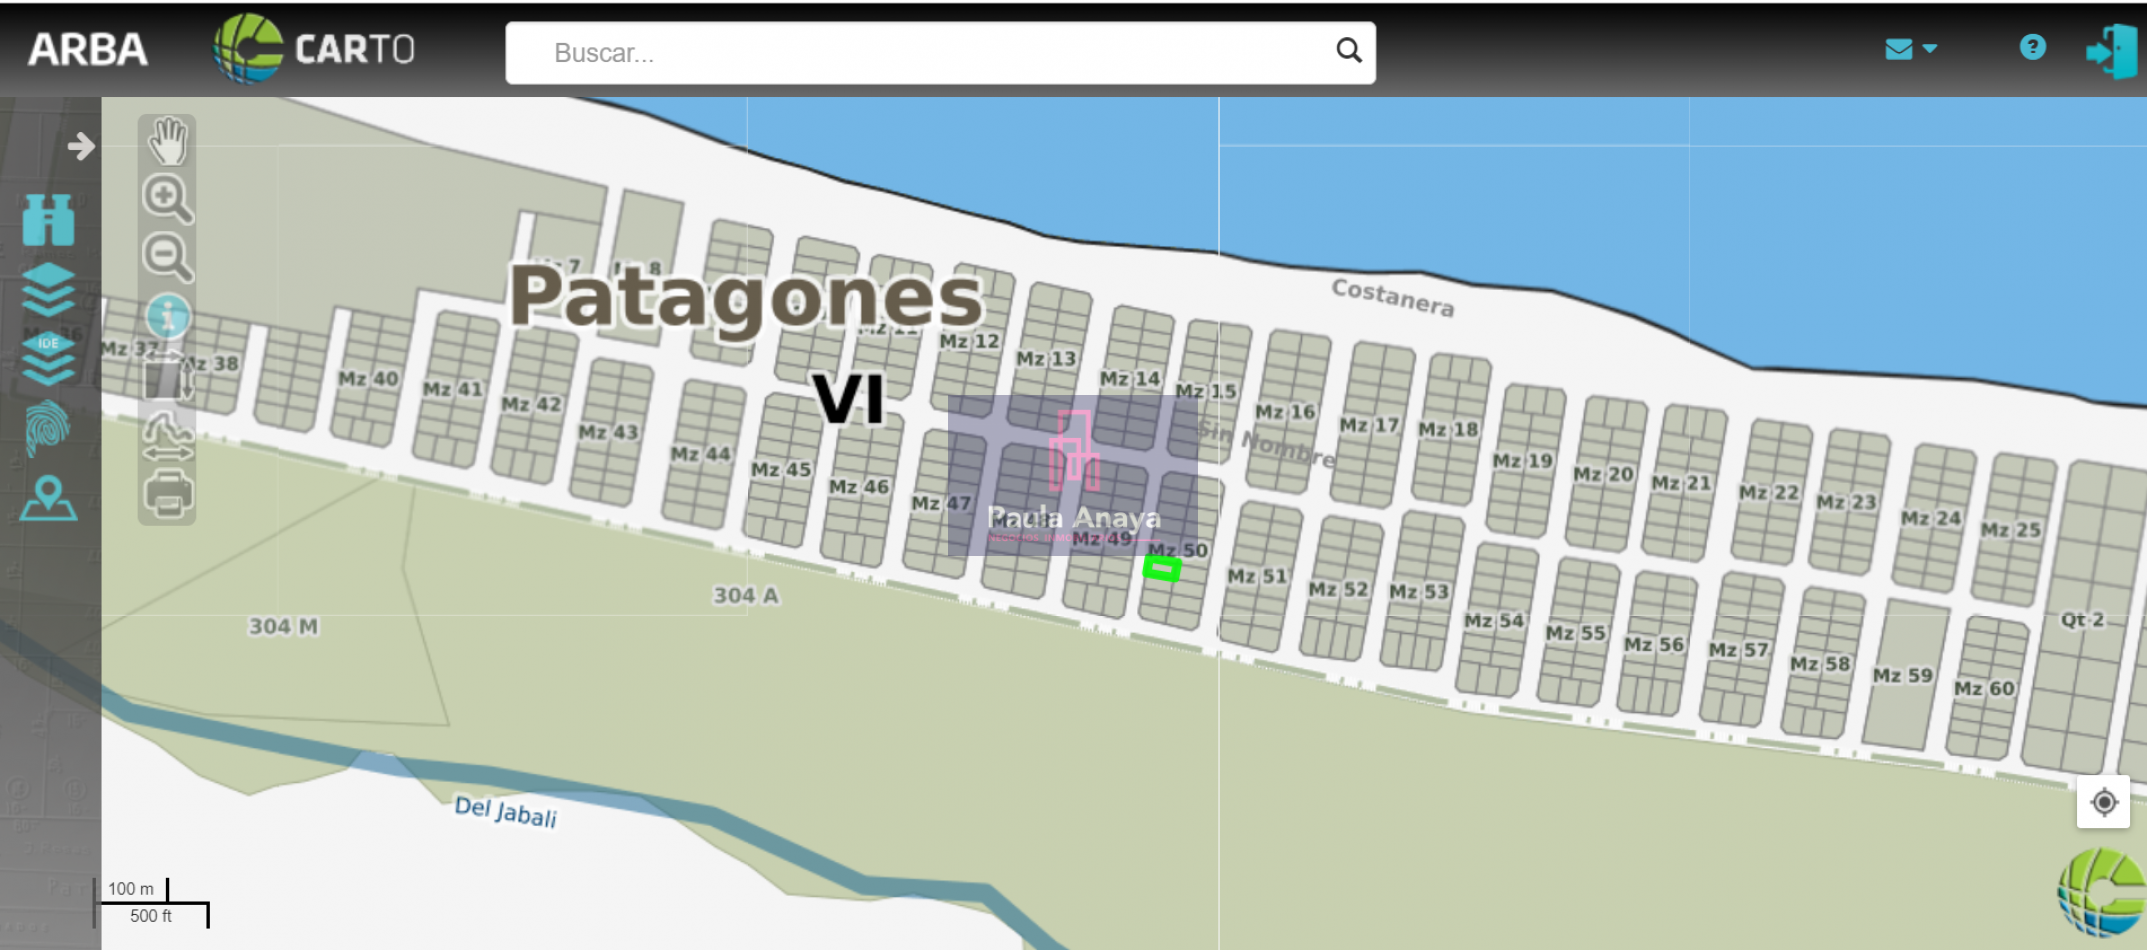Click the zoom out magnifier tool
Screen dimensions: 2147x950
(x=166, y=257)
